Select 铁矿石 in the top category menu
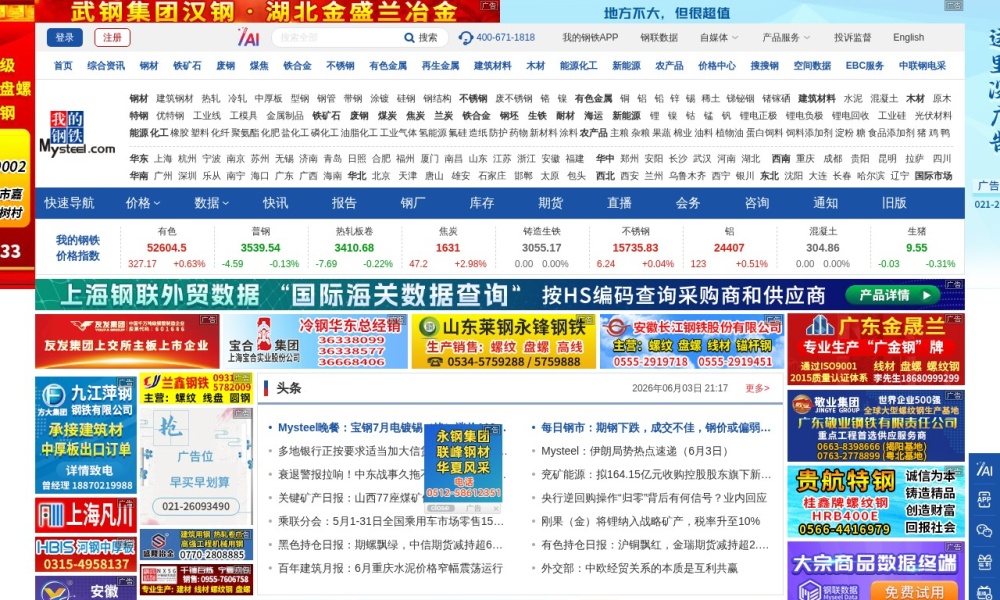This screenshot has width=1000, height=600. [x=188, y=66]
